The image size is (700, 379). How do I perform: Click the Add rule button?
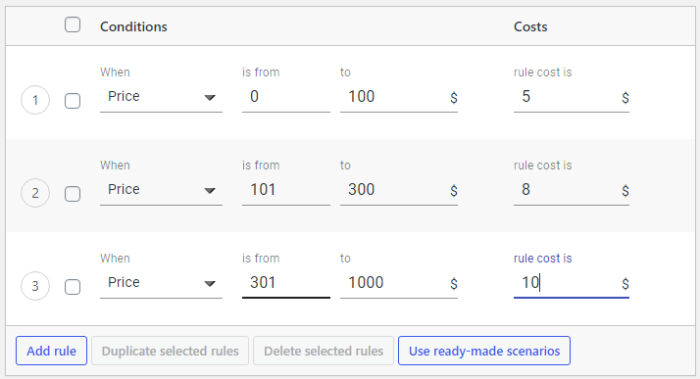pos(51,351)
